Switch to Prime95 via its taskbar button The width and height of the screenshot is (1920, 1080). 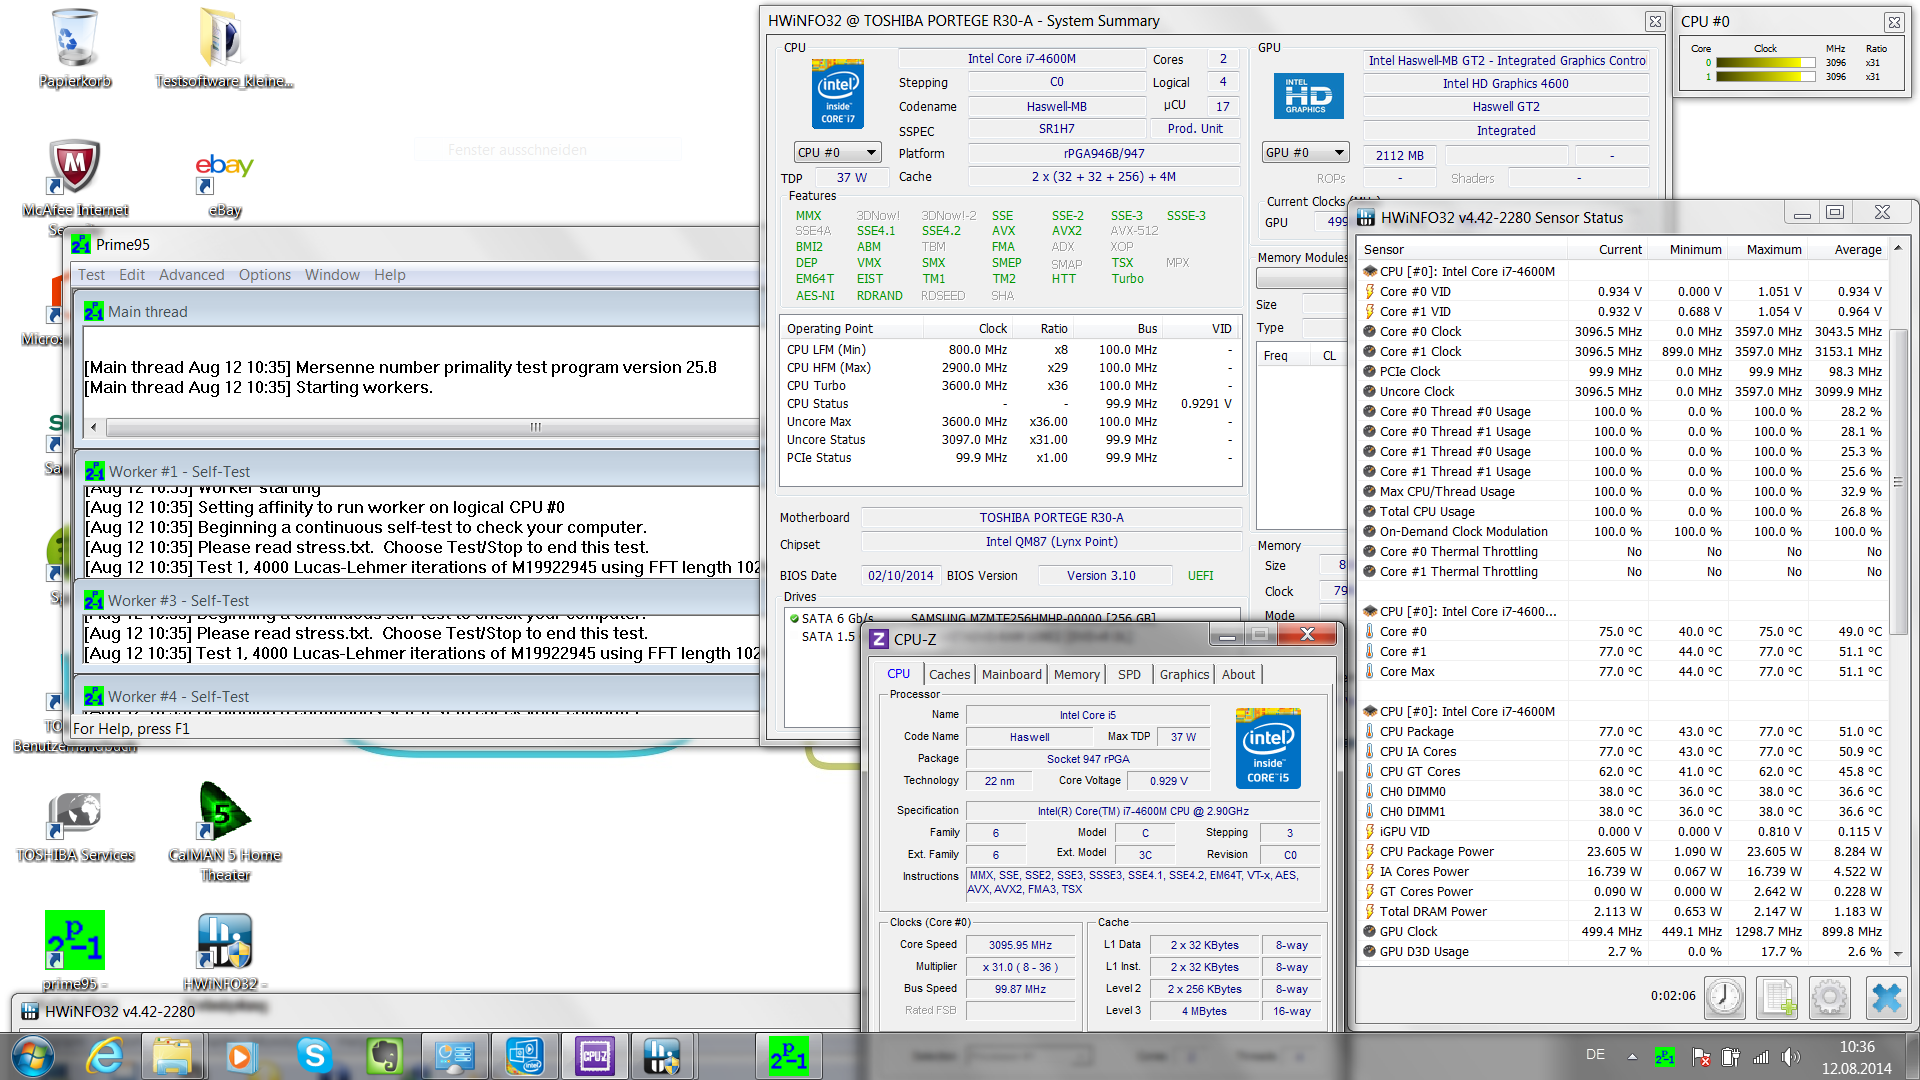[x=789, y=1056]
